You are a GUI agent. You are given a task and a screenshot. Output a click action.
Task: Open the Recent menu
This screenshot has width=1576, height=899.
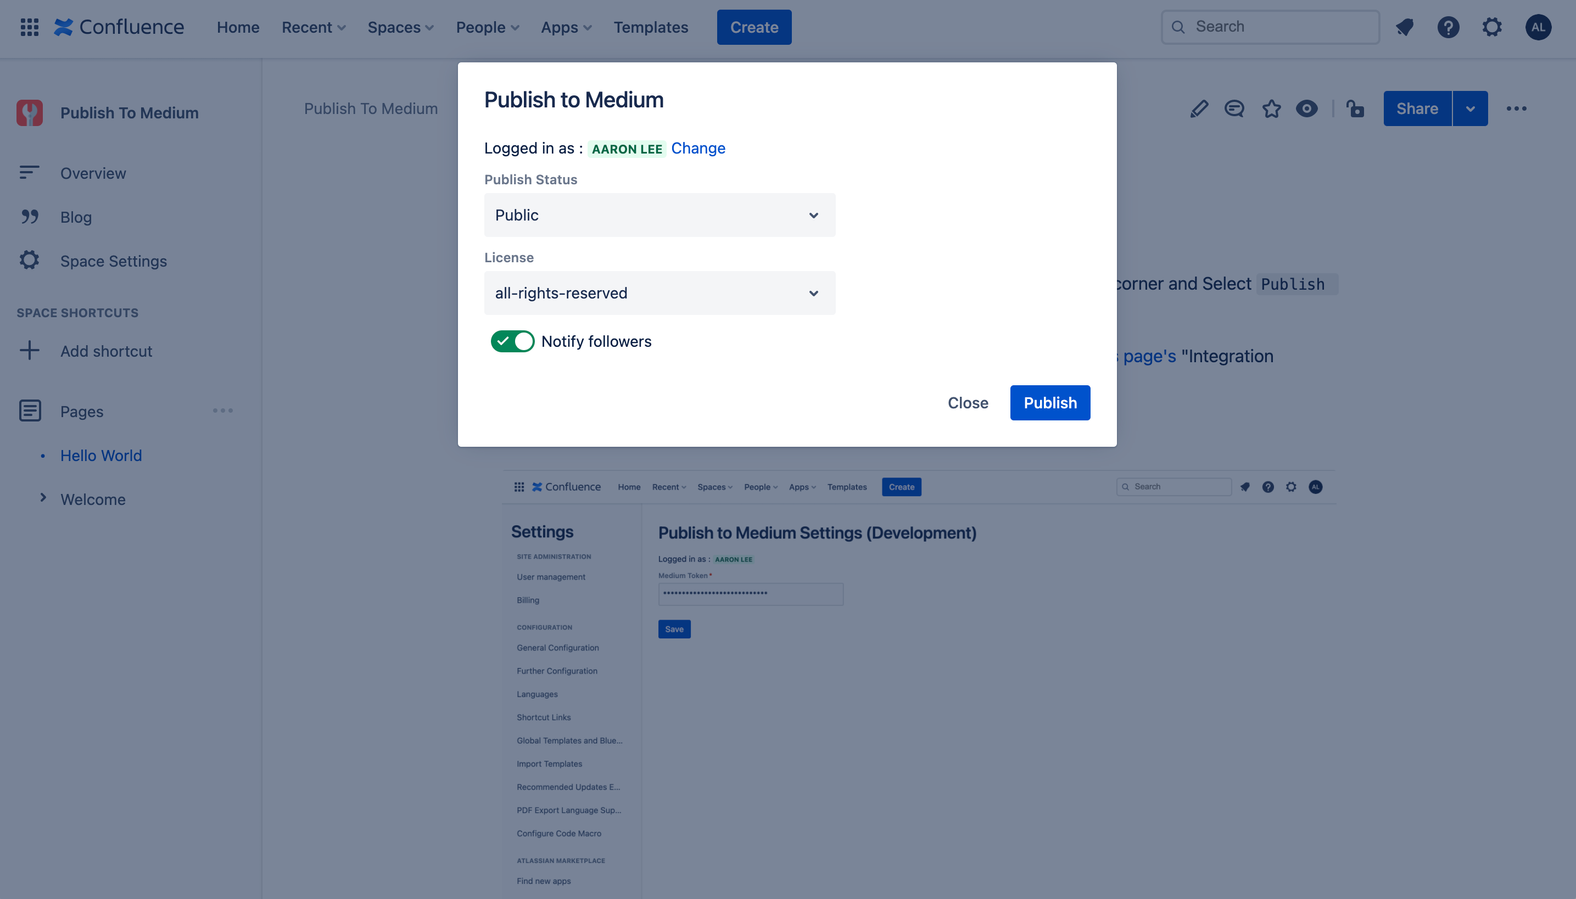click(313, 27)
